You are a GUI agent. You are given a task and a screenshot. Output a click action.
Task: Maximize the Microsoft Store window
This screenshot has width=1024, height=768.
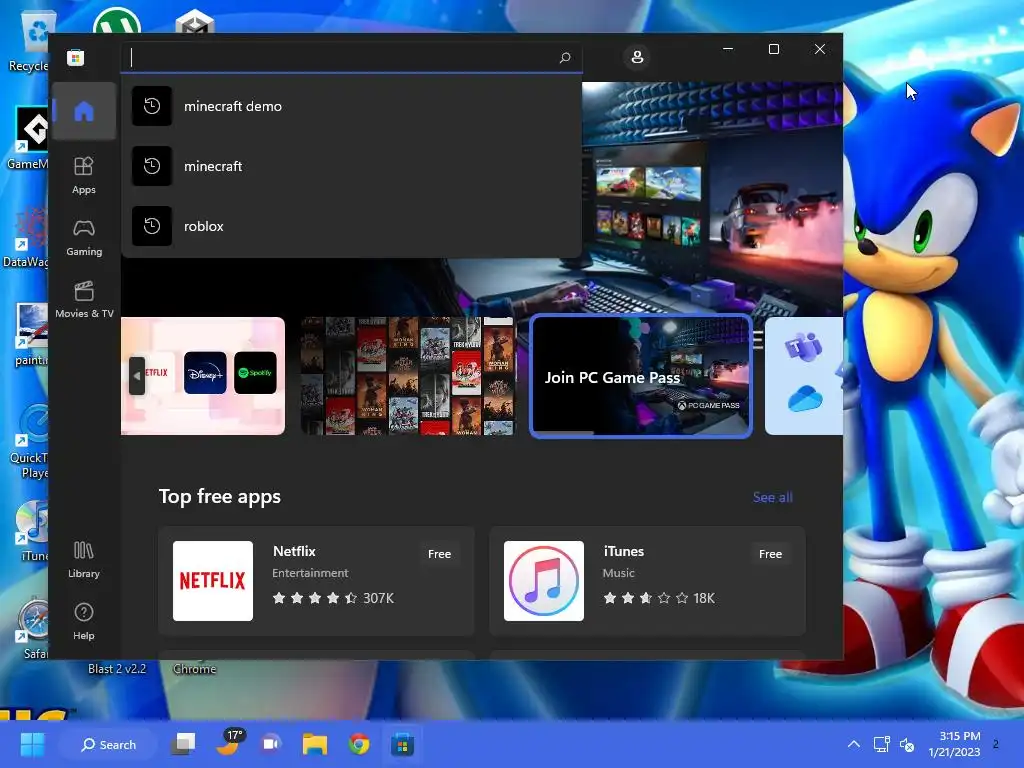coord(774,49)
